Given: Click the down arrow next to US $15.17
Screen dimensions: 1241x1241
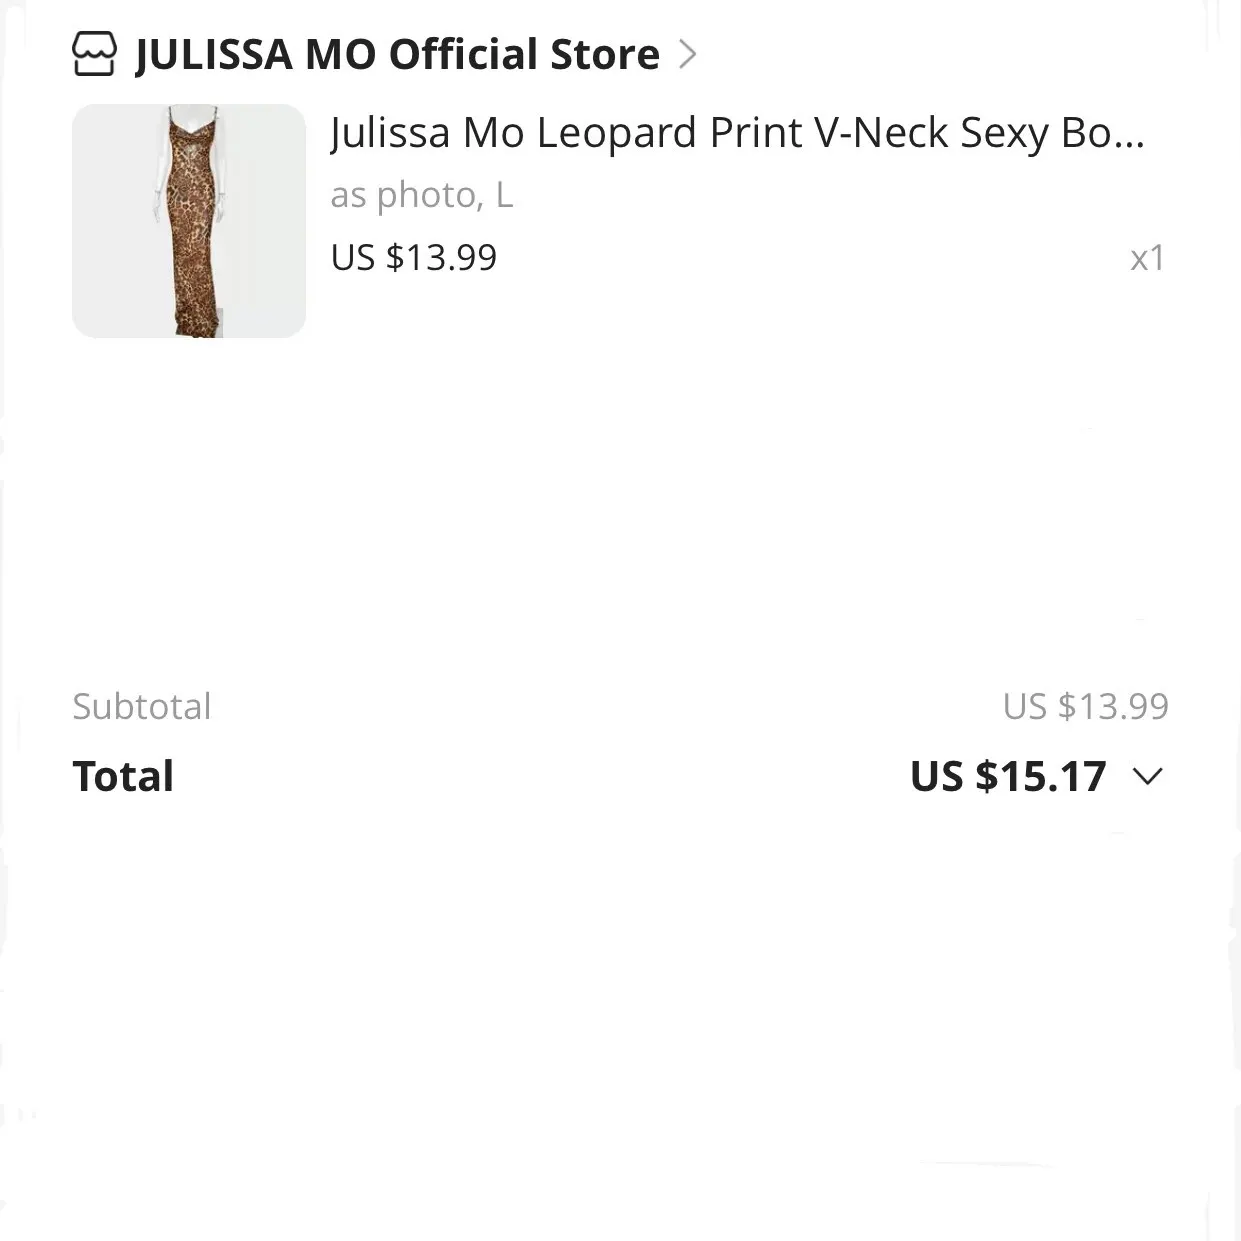Looking at the screenshot, I should [x=1148, y=776].
